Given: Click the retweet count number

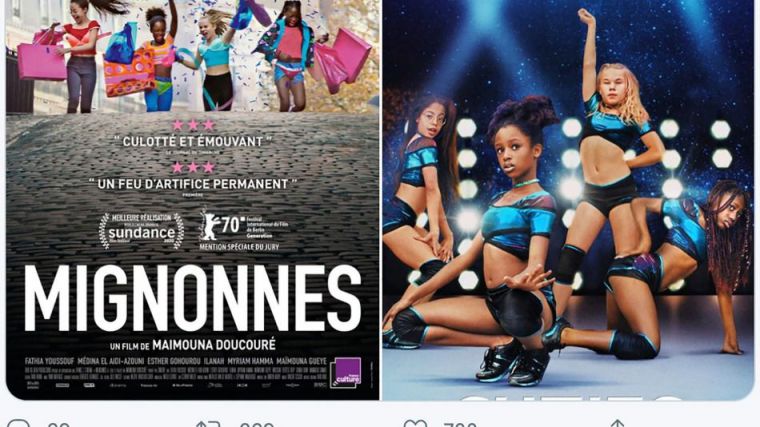Looking at the screenshot, I should point(257,425).
